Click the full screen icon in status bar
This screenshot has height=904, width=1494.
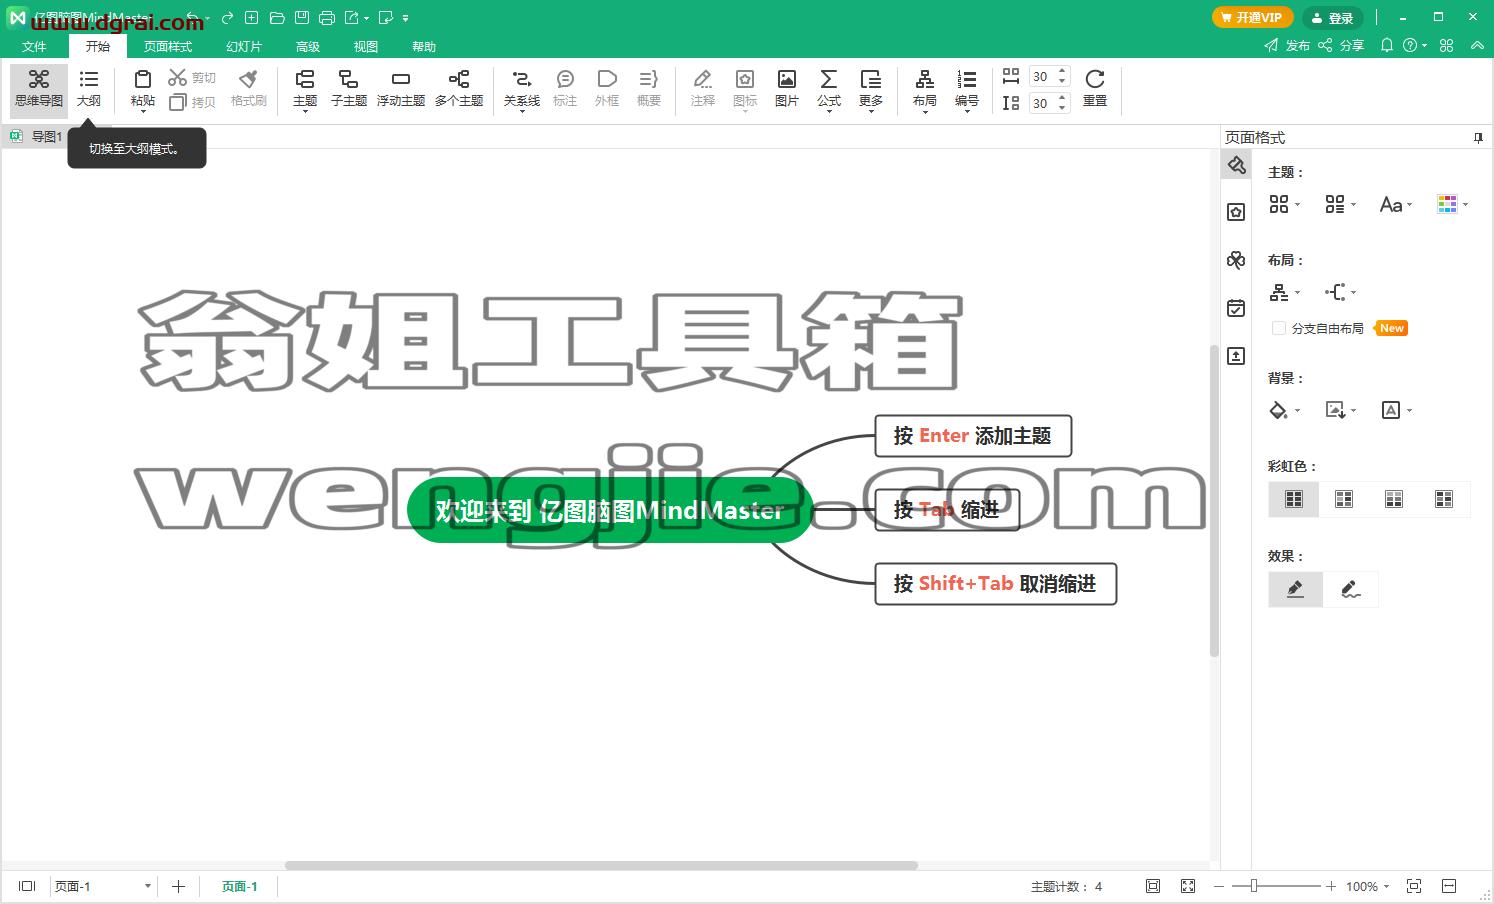1188,886
